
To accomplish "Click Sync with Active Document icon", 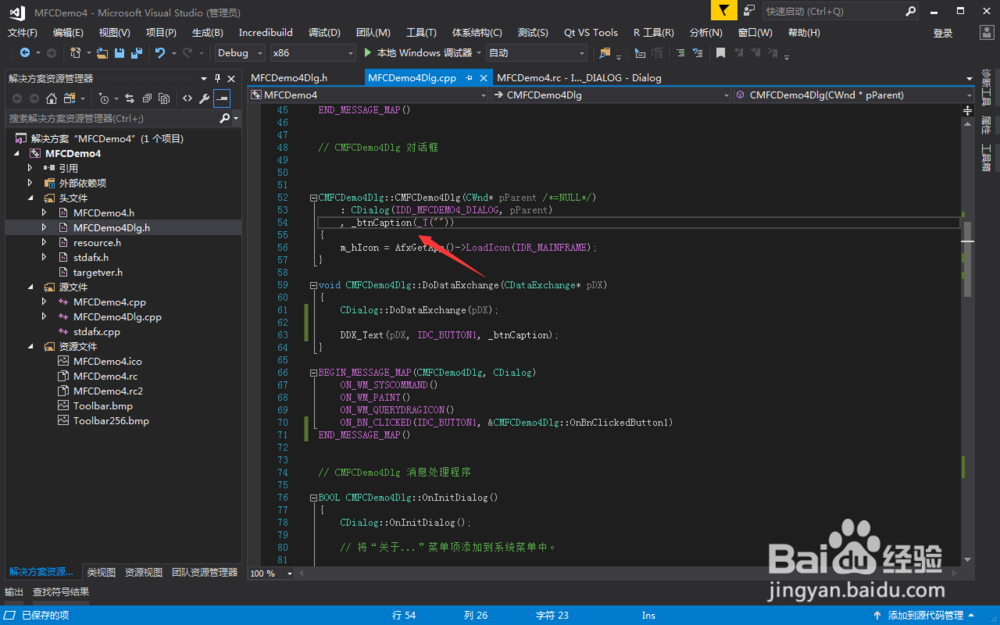I will tap(129, 98).
